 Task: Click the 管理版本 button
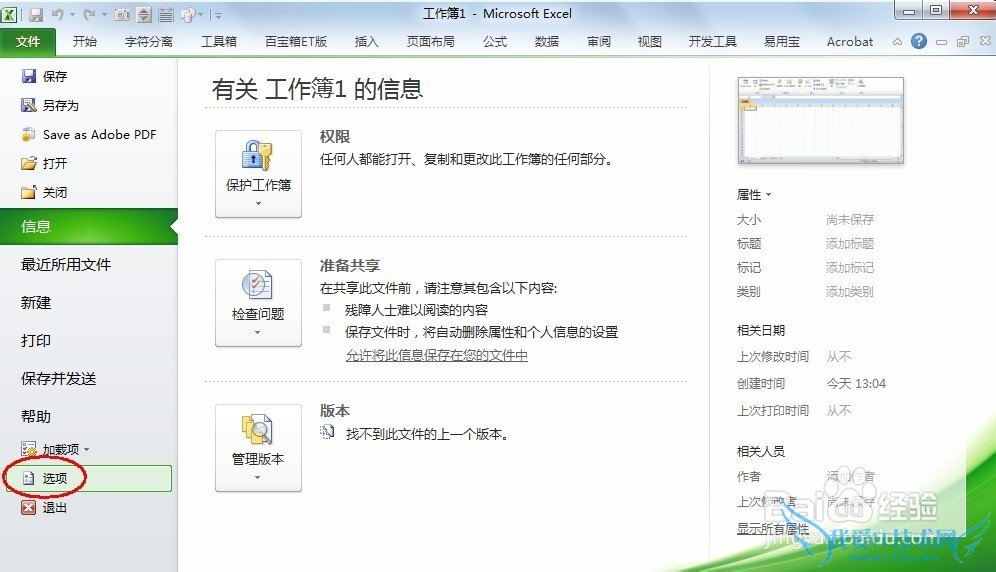[259, 448]
